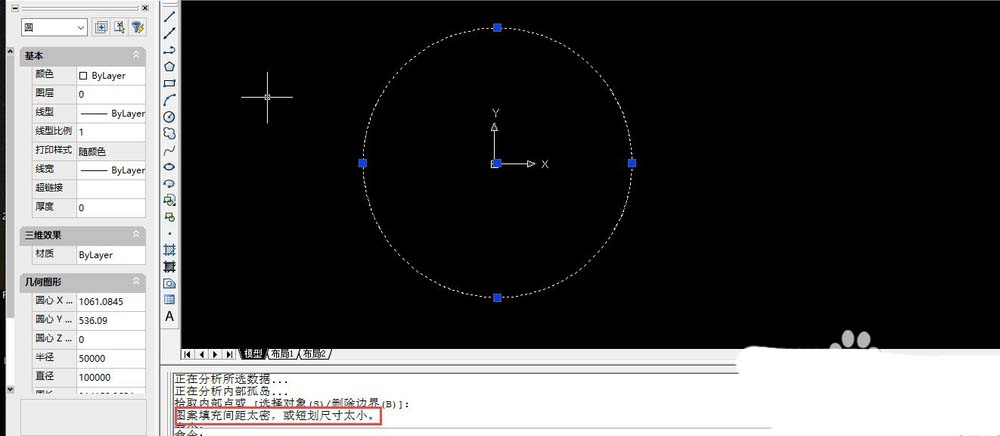
Task: Select the Region tool
Action: (x=170, y=283)
